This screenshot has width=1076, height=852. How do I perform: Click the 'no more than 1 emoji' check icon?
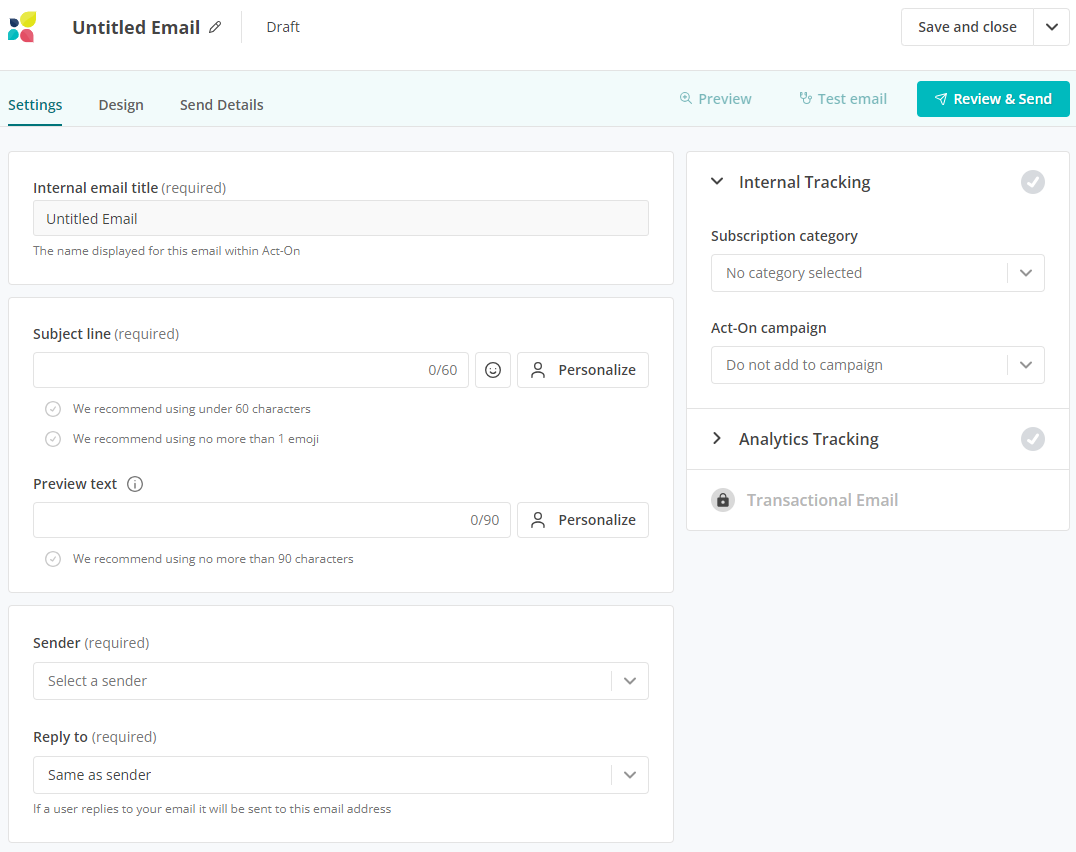pos(53,439)
